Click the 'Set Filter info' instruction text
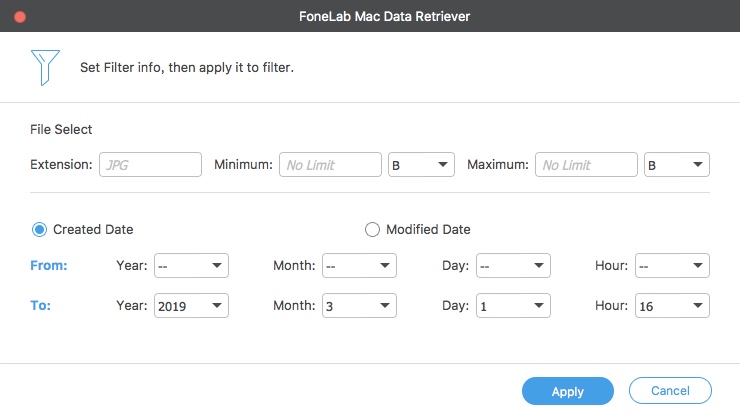740x419 pixels. click(187, 67)
